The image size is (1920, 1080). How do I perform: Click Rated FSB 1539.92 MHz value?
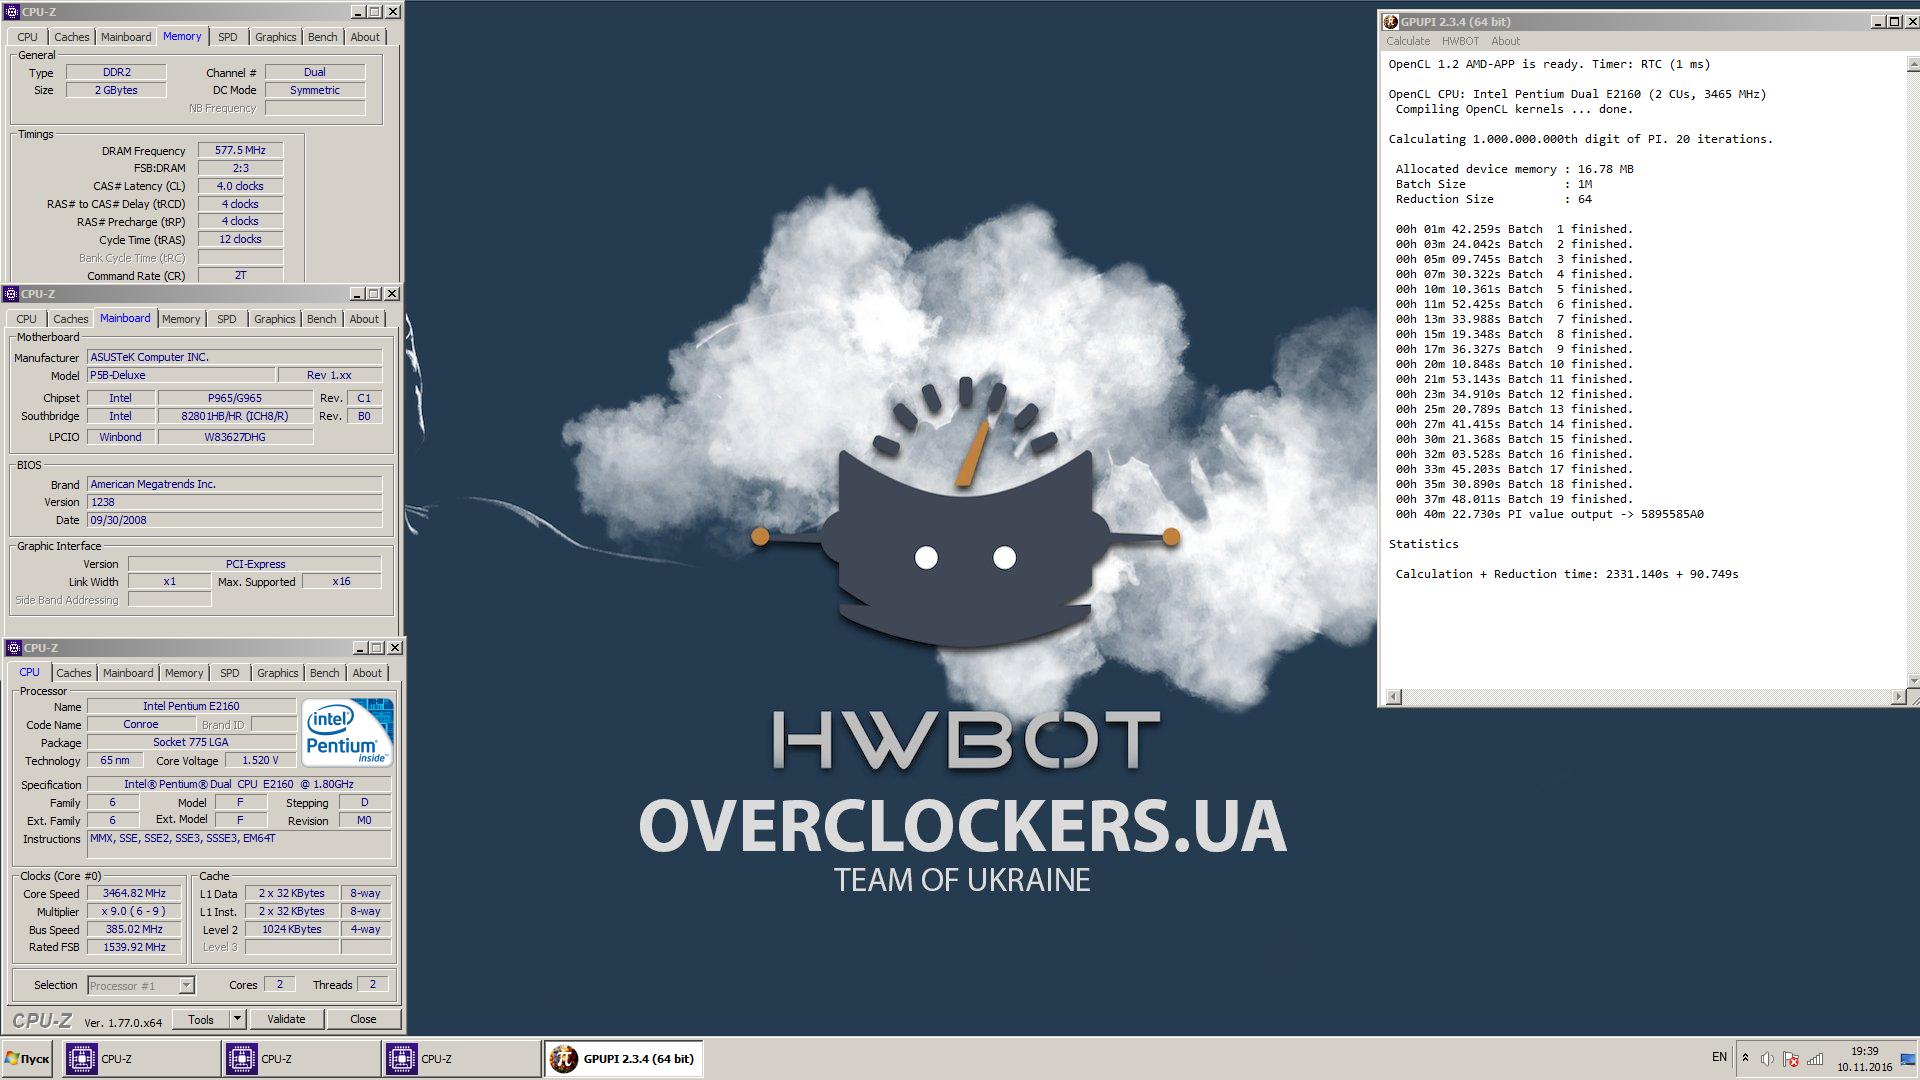tap(134, 947)
